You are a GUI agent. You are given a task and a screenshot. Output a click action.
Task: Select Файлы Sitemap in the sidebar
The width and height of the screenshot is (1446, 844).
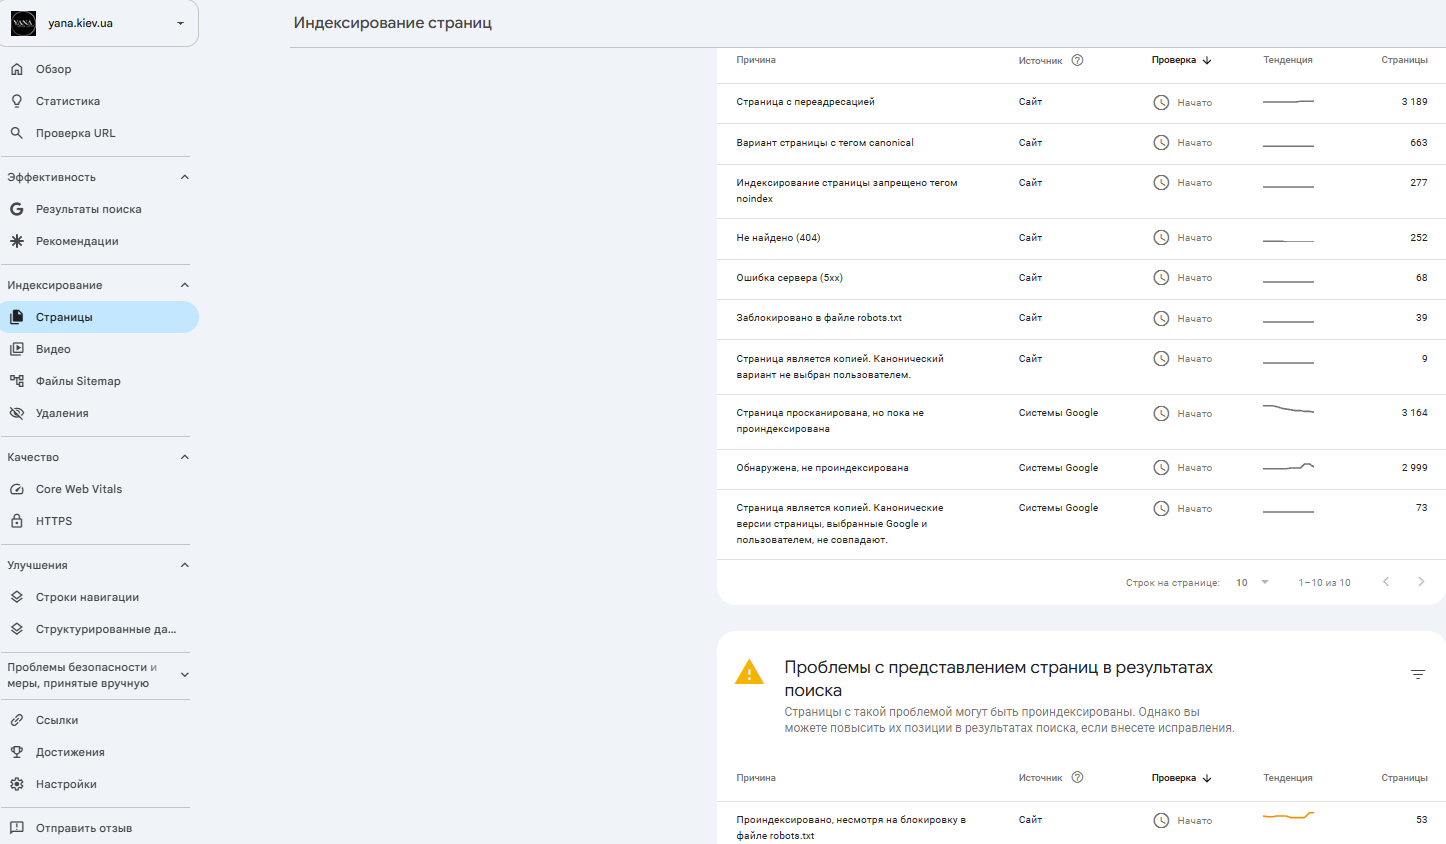[x=100, y=381]
